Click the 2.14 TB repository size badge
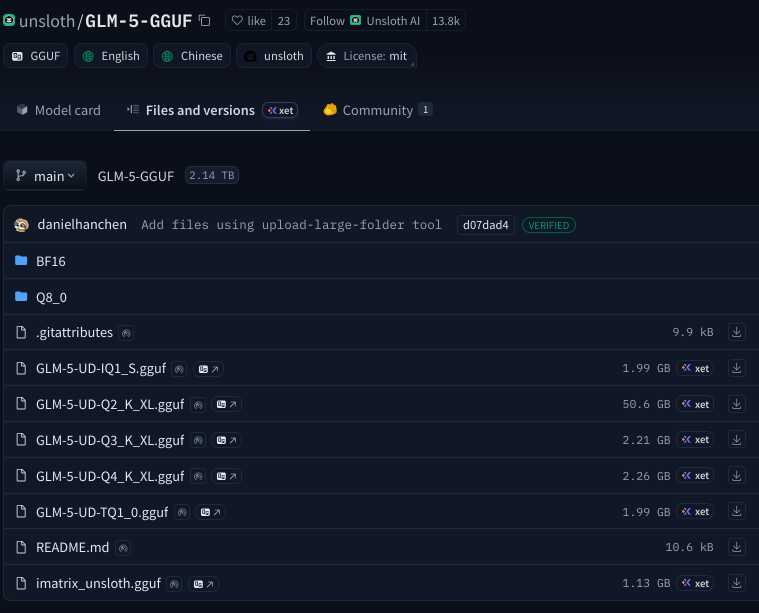This screenshot has width=759, height=613. coord(212,175)
